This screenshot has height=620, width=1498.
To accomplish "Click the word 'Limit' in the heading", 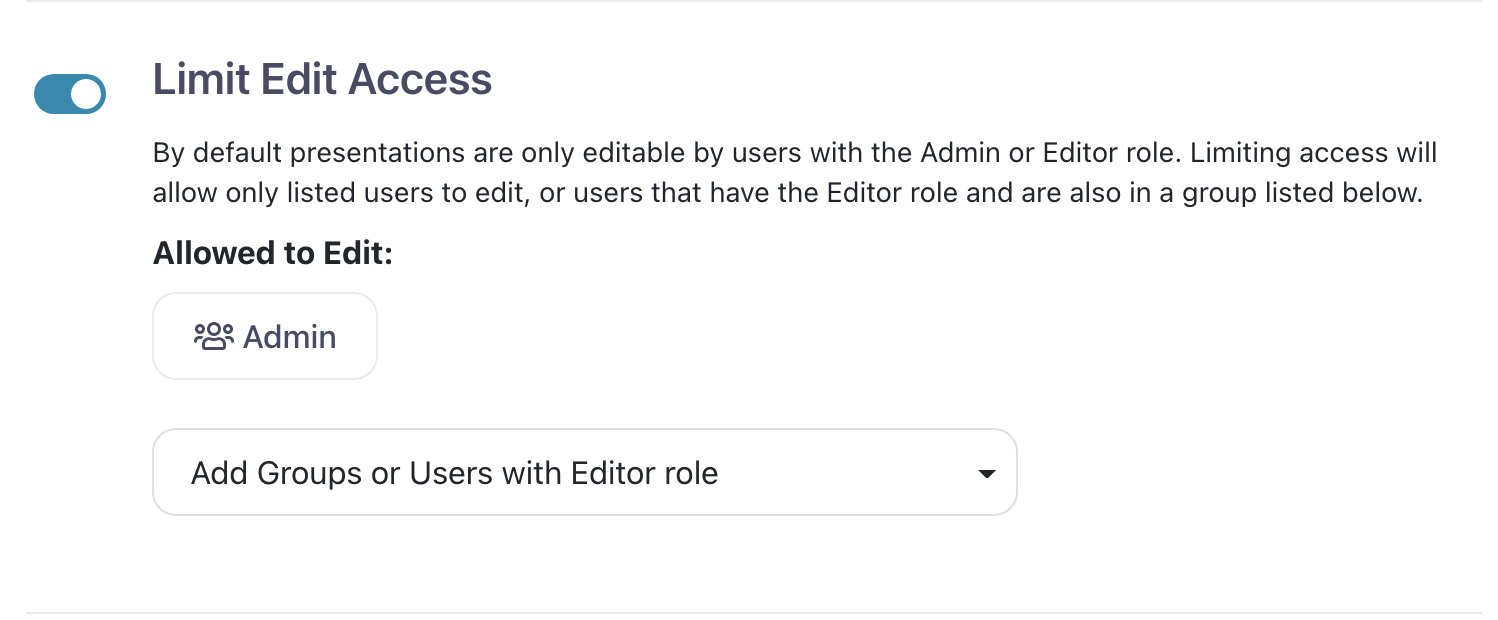I will pyautogui.click(x=199, y=79).
